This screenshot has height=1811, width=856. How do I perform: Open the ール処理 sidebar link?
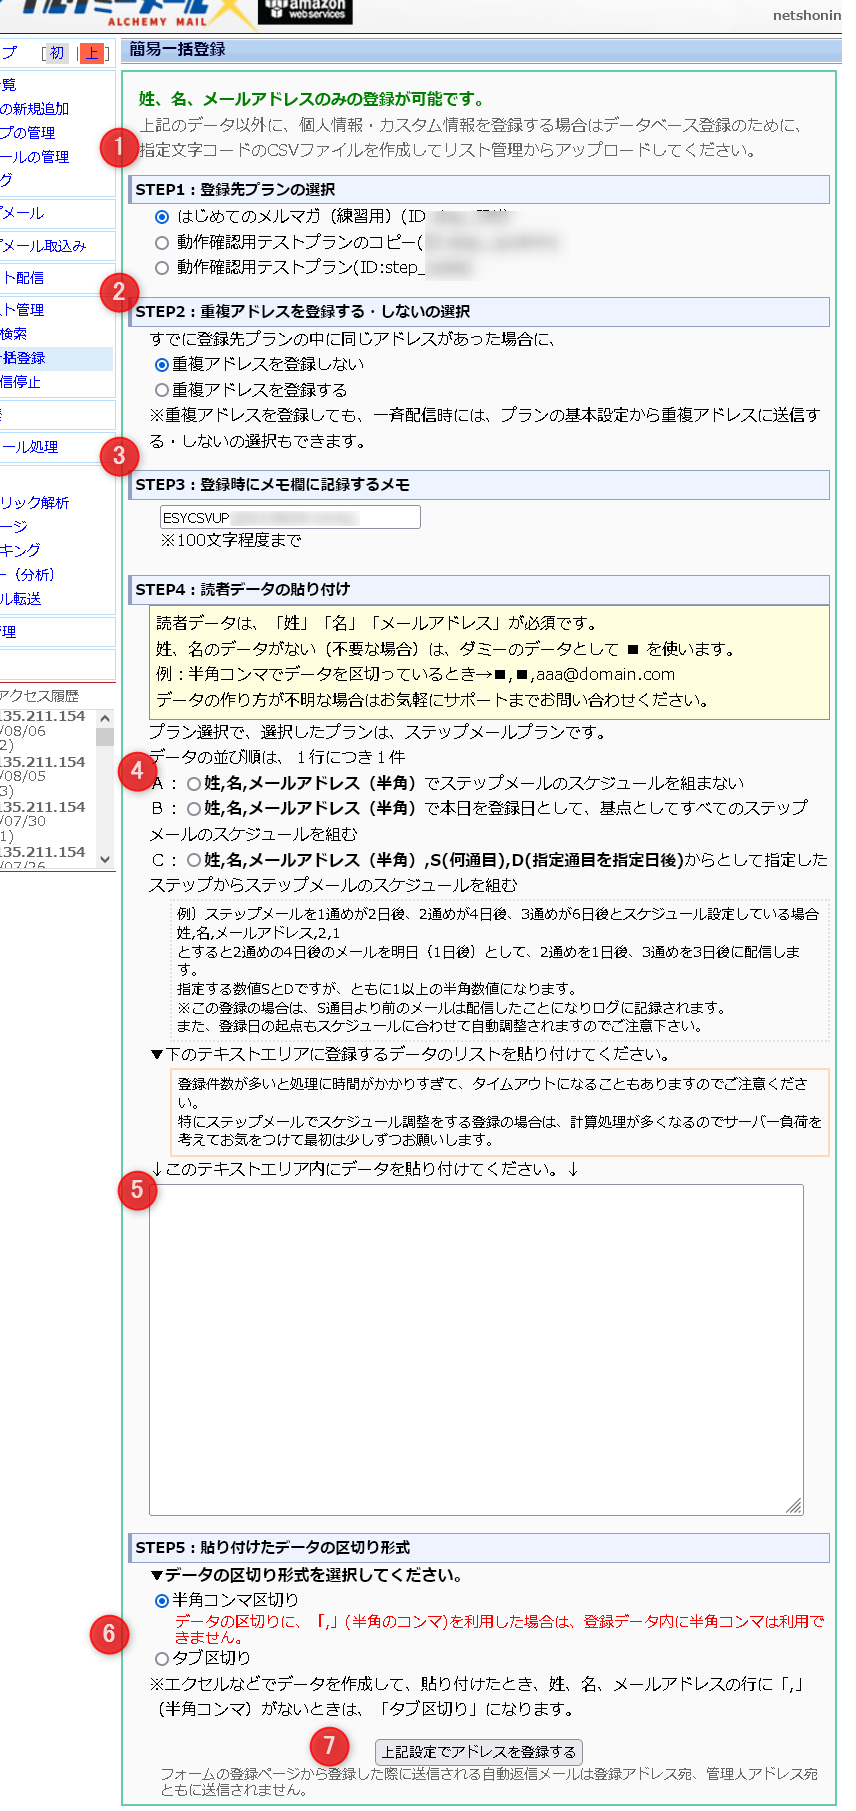[29, 447]
